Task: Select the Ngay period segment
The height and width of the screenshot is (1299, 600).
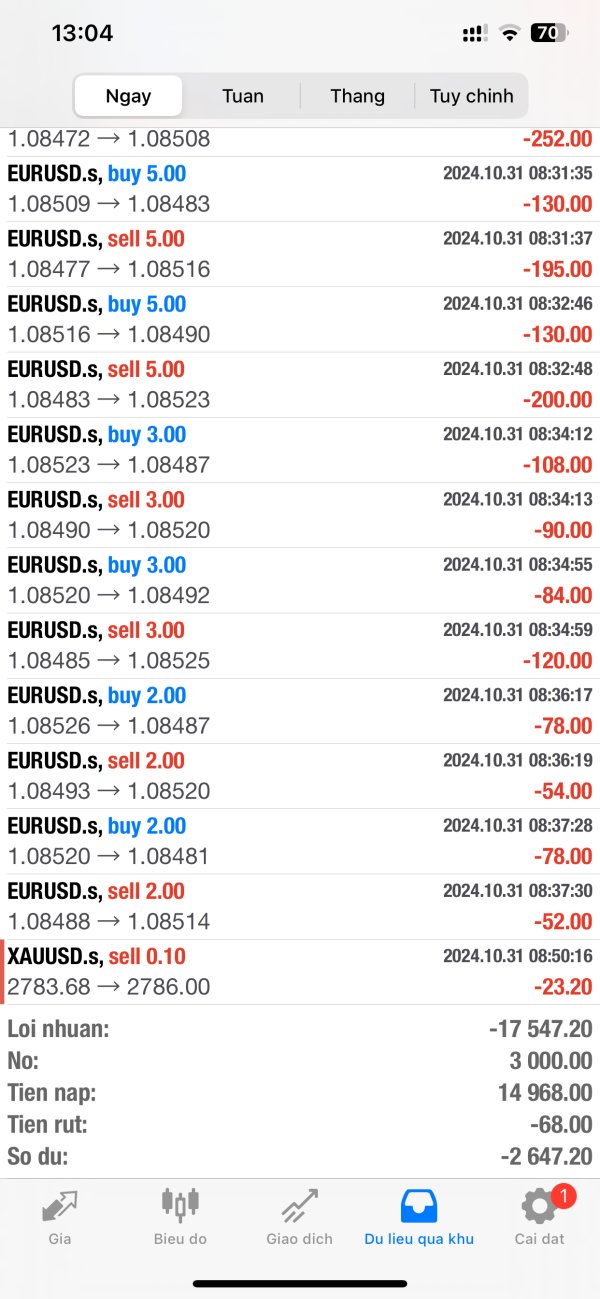Action: 128,96
